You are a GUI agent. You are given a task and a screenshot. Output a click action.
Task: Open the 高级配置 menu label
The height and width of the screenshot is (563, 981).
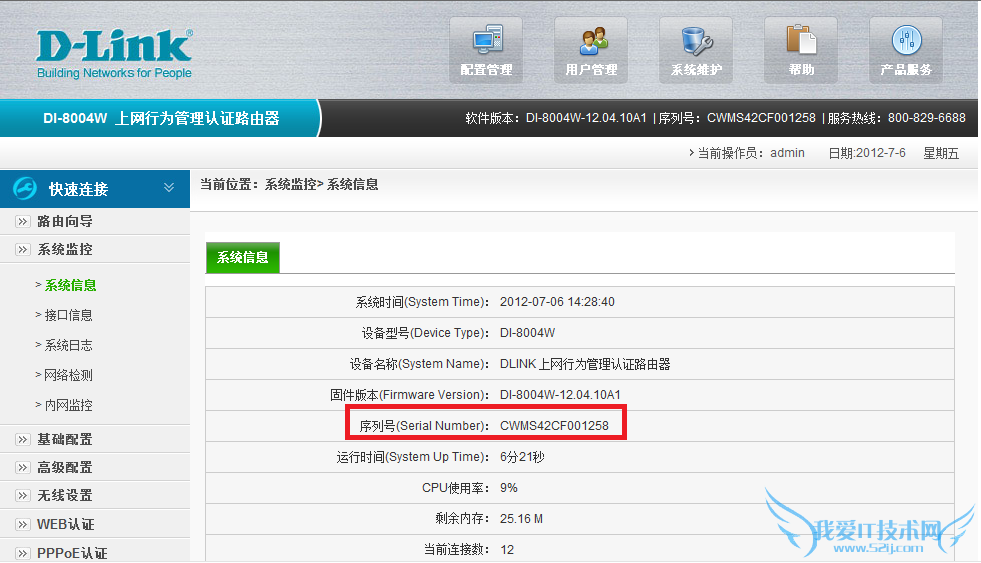coord(64,468)
